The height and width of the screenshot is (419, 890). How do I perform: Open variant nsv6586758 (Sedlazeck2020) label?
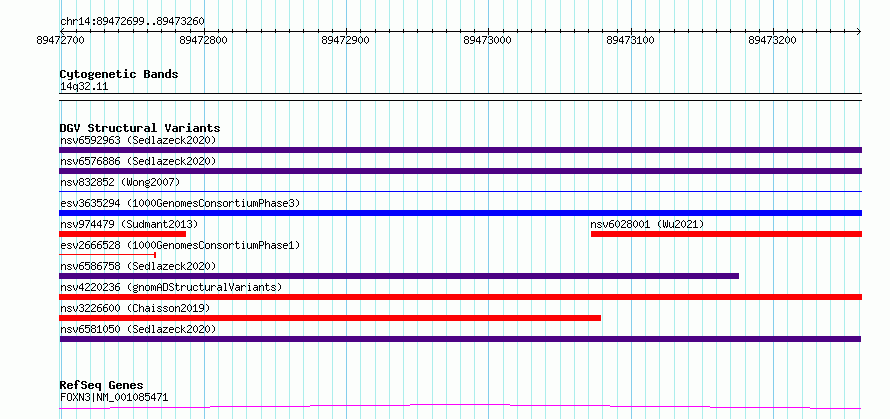pos(138,266)
